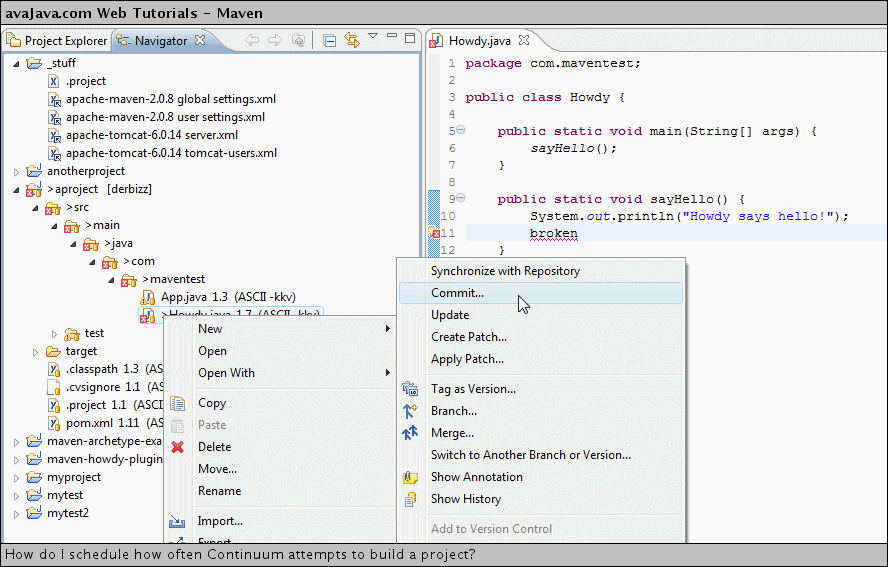Close the Howdy.java editor tab
This screenshot has width=888, height=567.
524,40
